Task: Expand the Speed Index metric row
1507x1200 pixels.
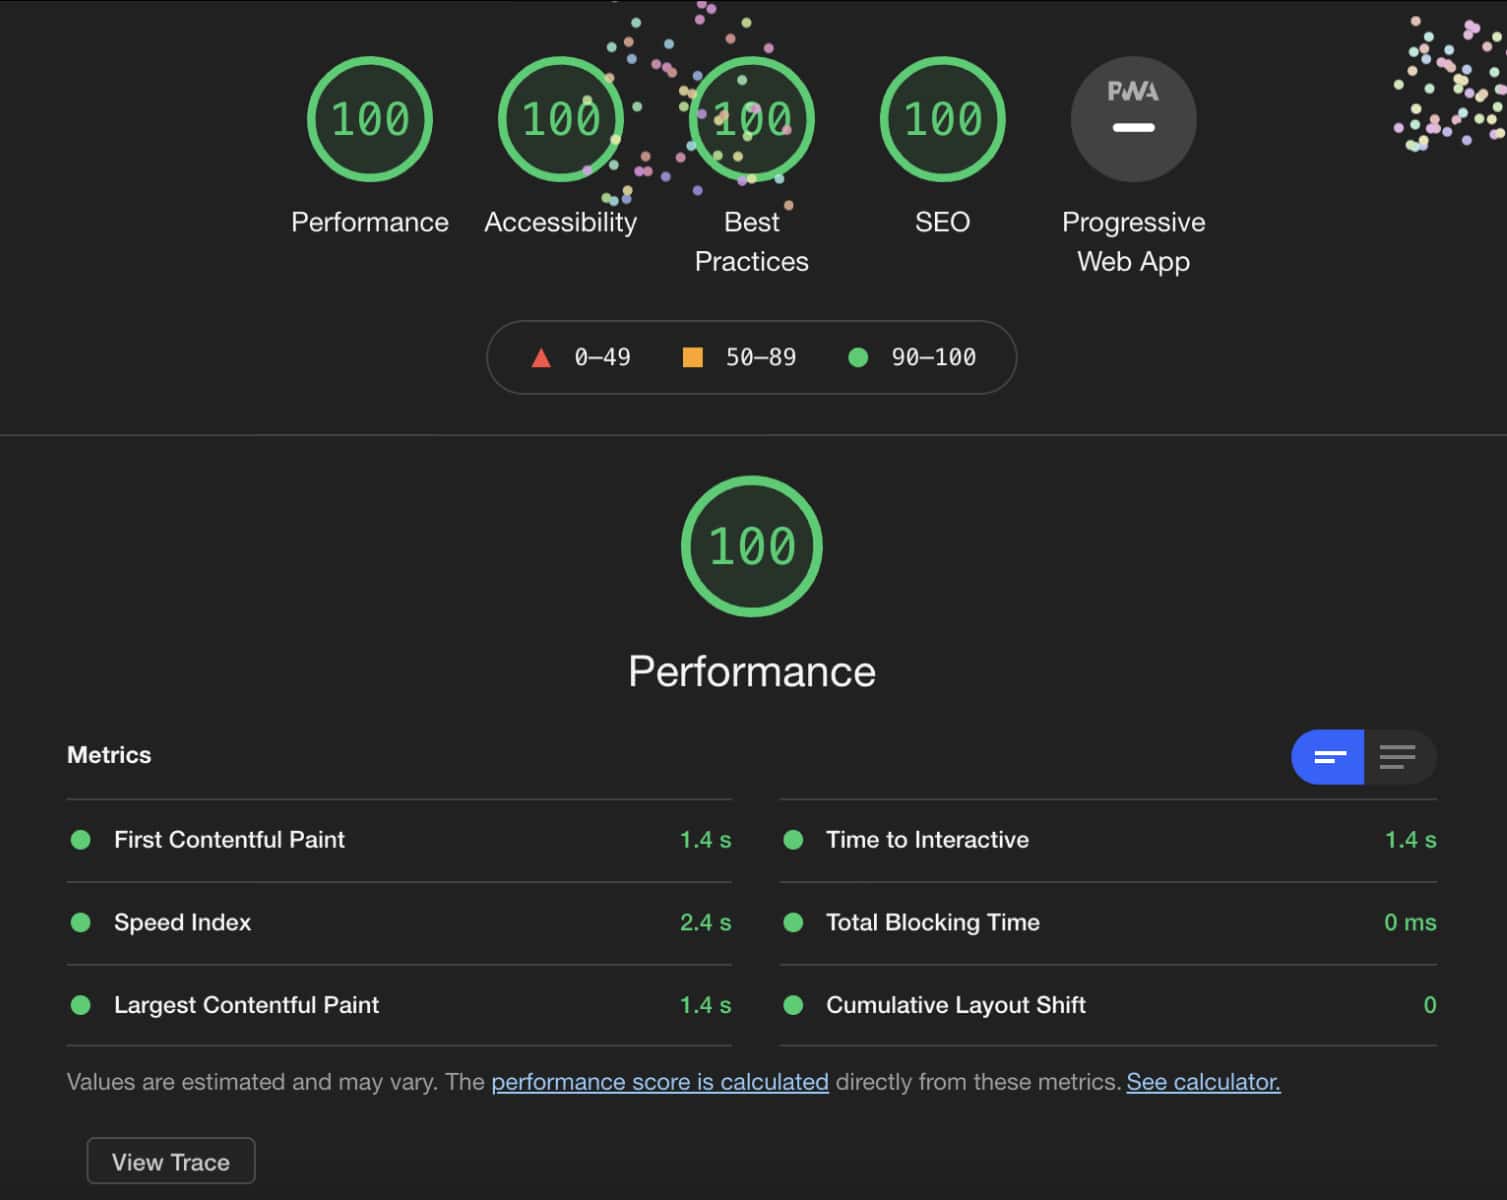Action: [182, 923]
